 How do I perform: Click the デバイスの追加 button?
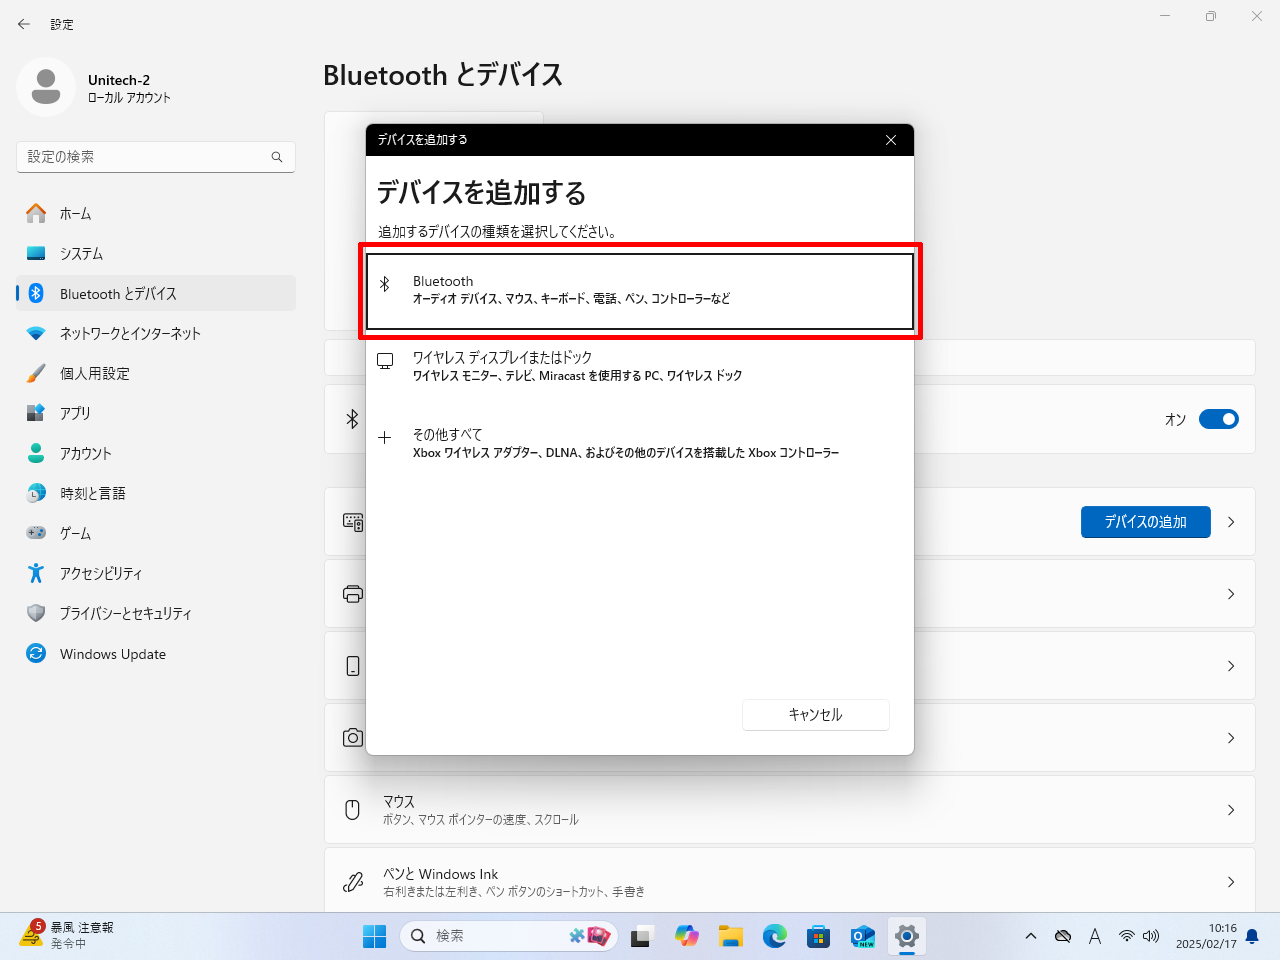pos(1145,522)
